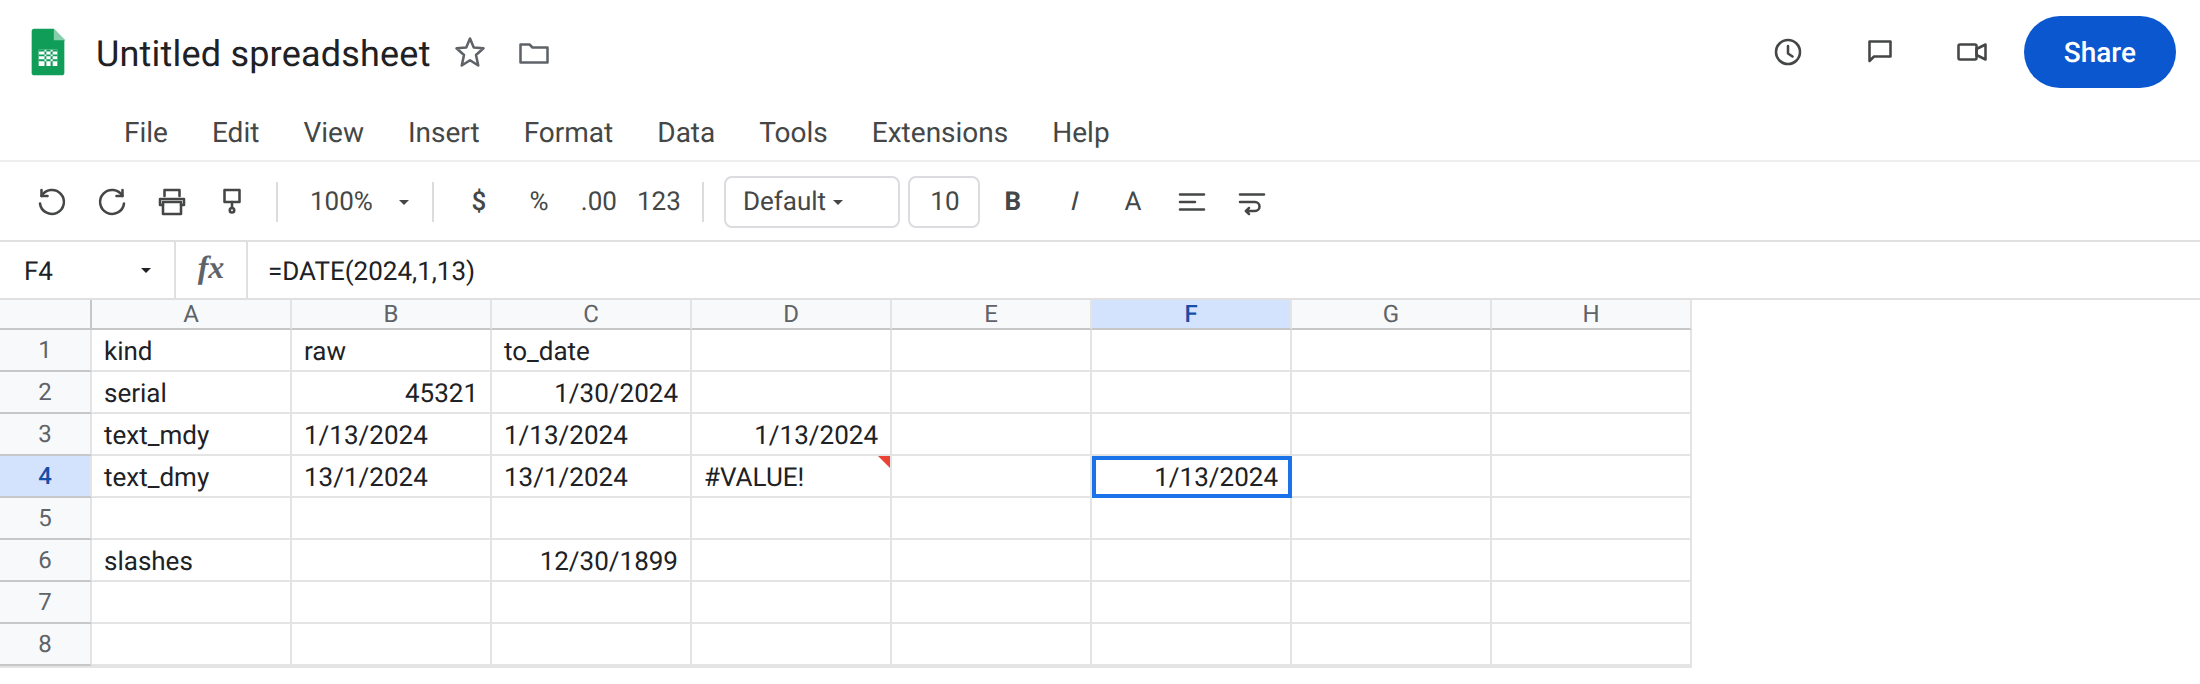The width and height of the screenshot is (2200, 684).
Task: Open text wrapping options
Action: pyautogui.click(x=1252, y=203)
